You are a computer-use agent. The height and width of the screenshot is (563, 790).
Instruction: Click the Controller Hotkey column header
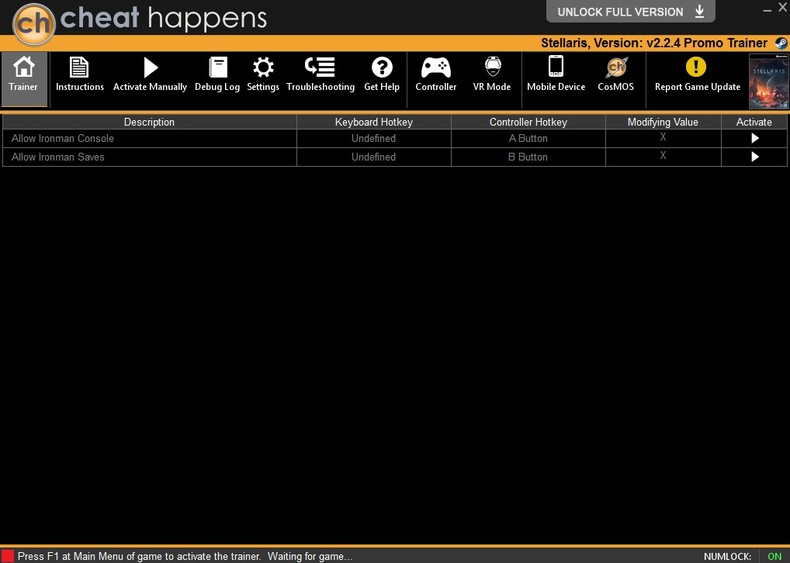(528, 122)
